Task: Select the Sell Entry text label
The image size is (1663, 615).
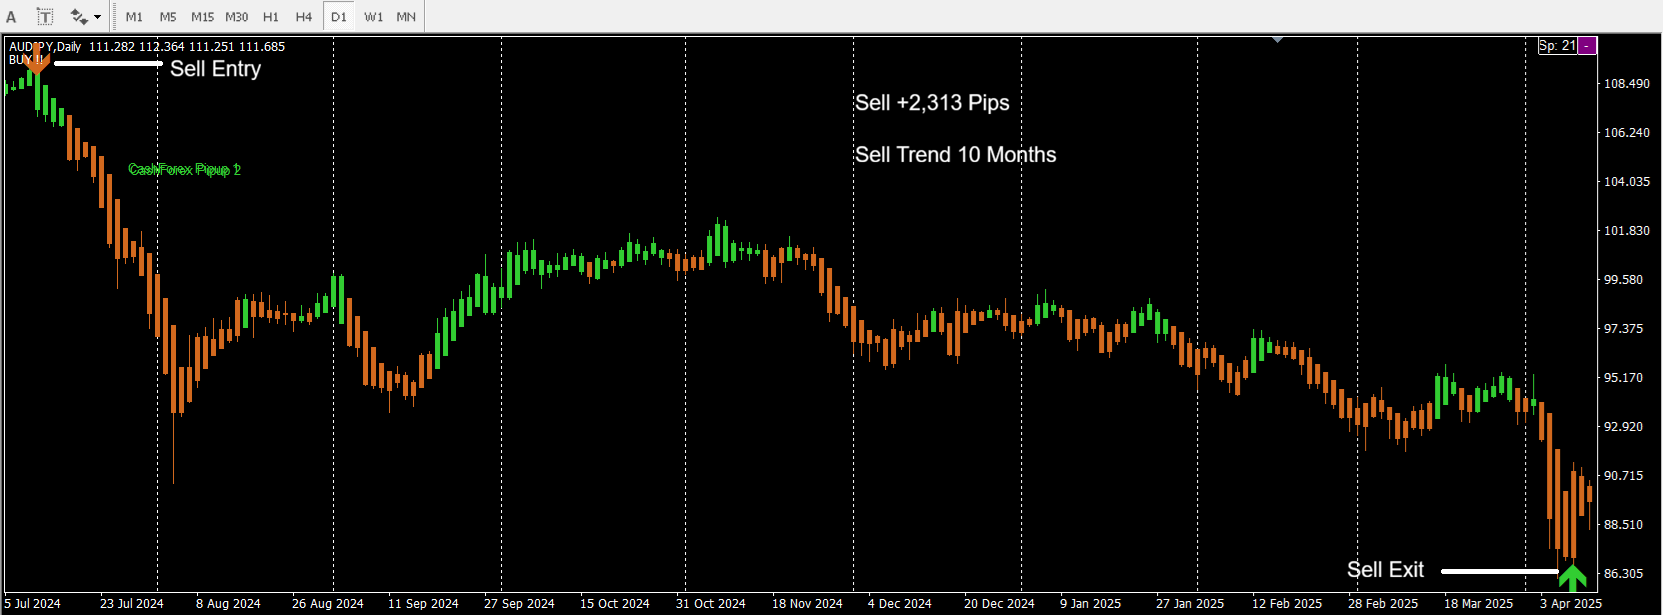Action: (215, 69)
